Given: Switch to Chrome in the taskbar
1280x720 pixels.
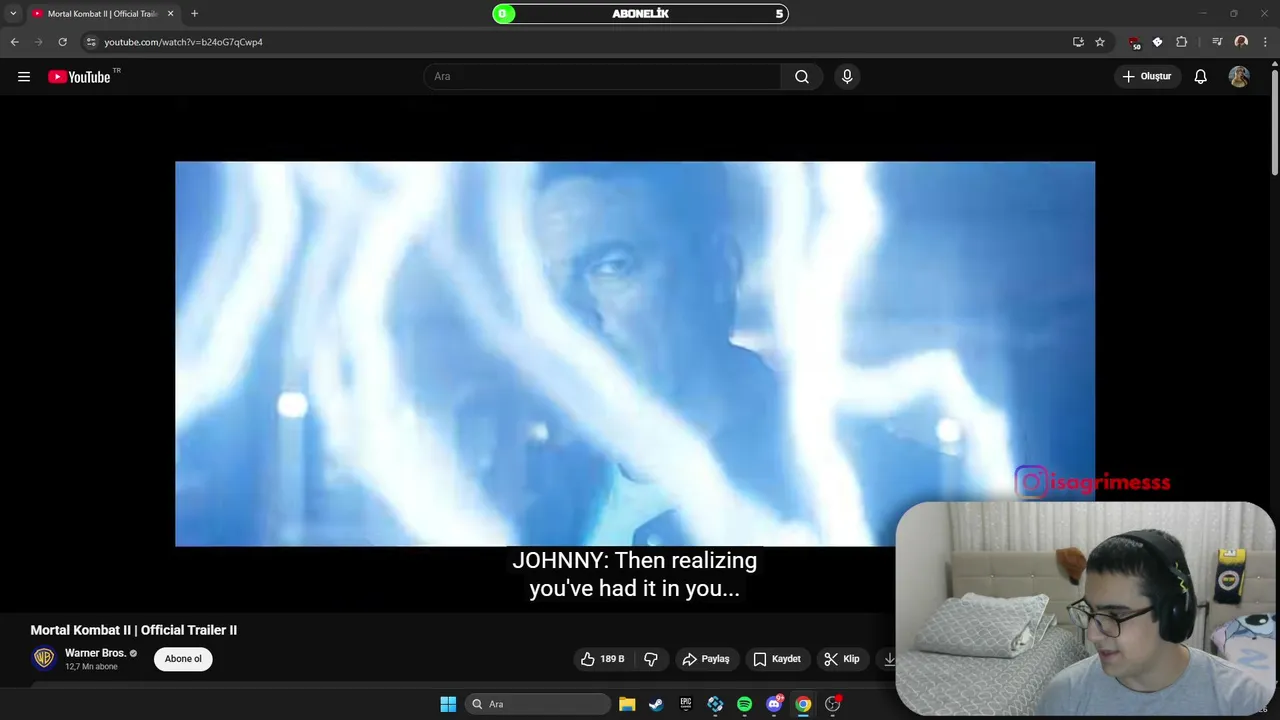Looking at the screenshot, I should pos(803,704).
